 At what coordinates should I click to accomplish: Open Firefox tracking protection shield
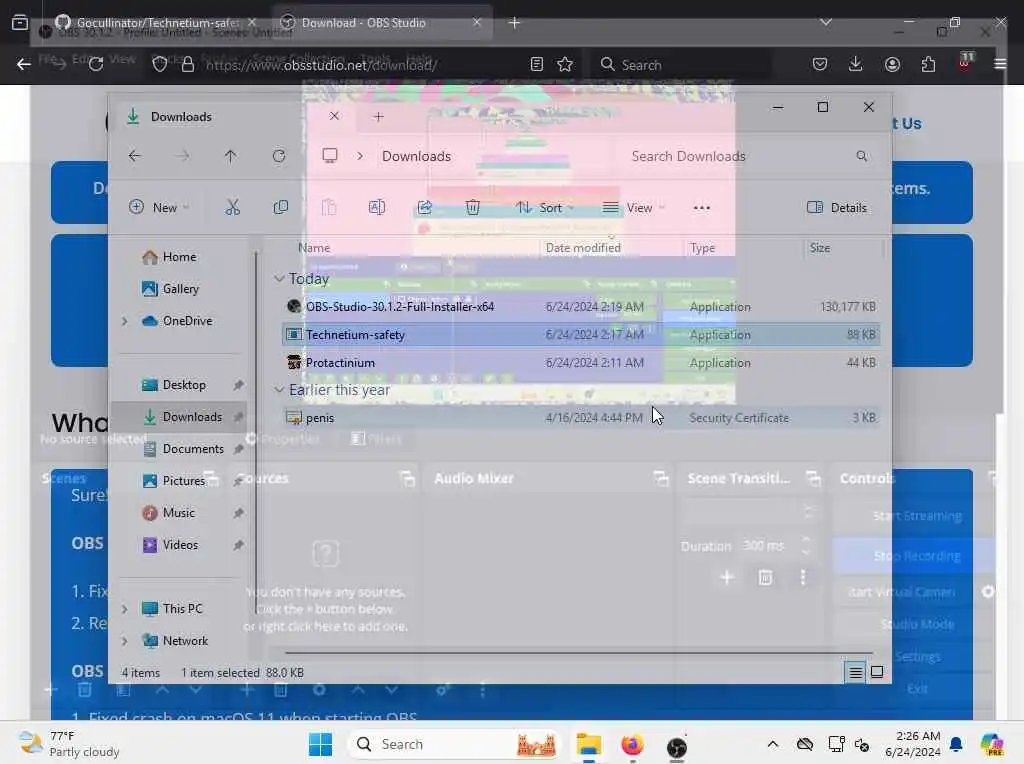(x=160, y=64)
